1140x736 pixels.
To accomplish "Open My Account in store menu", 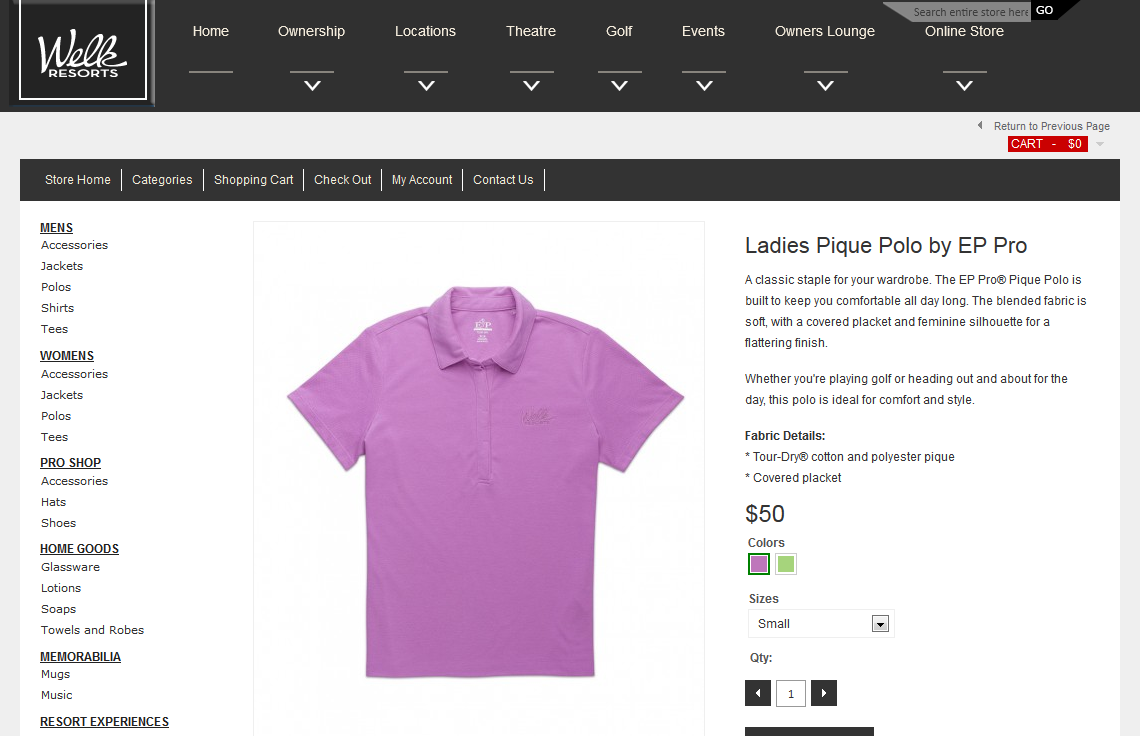I will click(x=422, y=180).
